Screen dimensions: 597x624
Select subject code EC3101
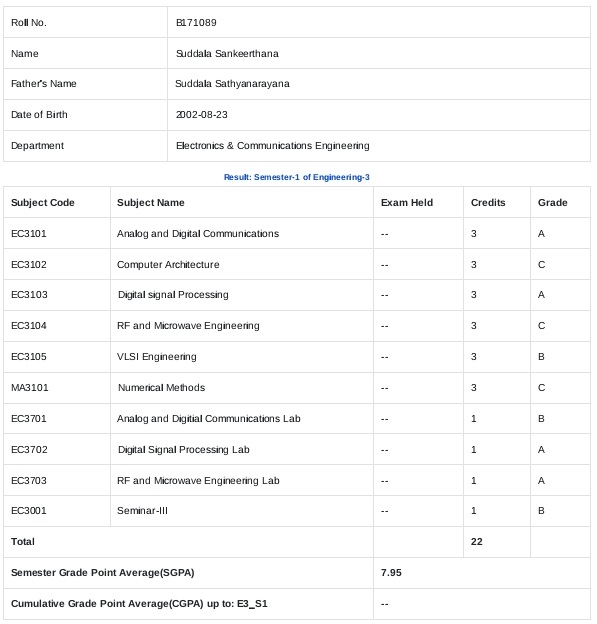point(29,234)
